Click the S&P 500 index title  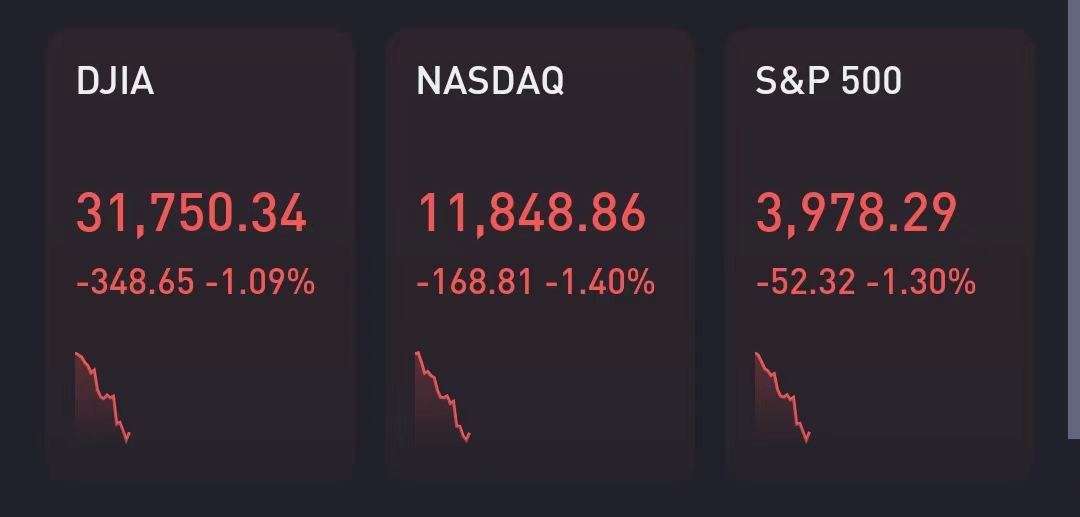[x=829, y=82]
